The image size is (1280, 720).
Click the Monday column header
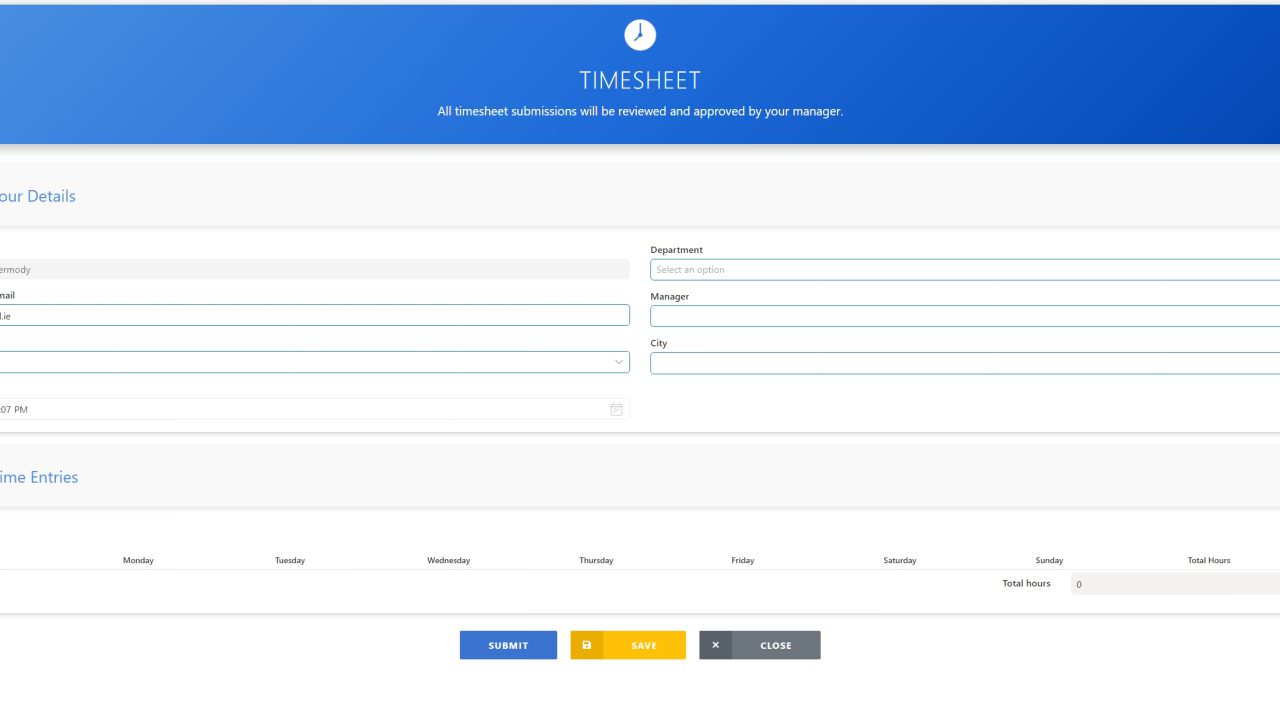click(138, 560)
